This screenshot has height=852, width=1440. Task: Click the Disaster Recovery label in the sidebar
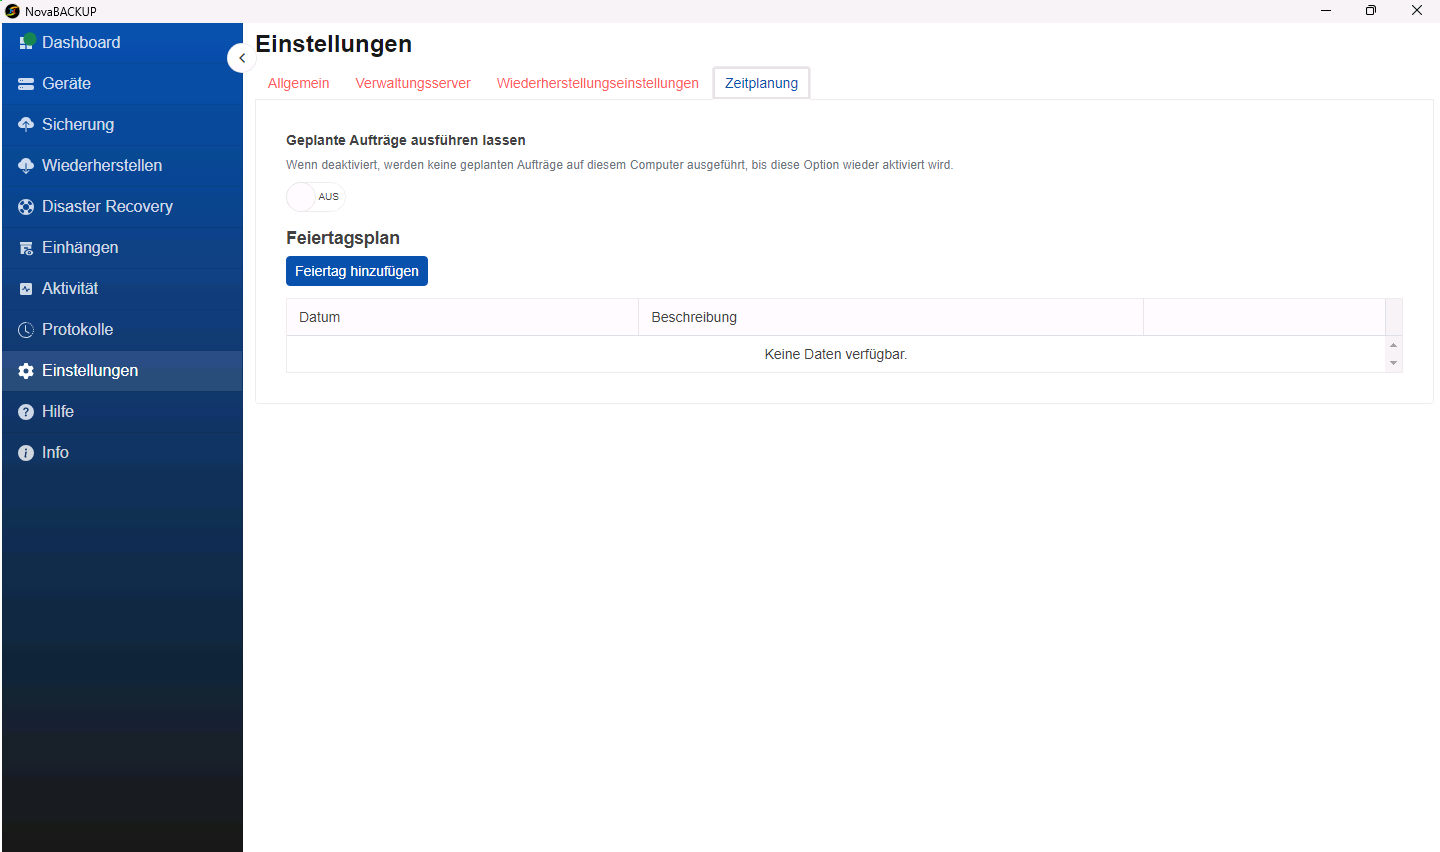107,206
